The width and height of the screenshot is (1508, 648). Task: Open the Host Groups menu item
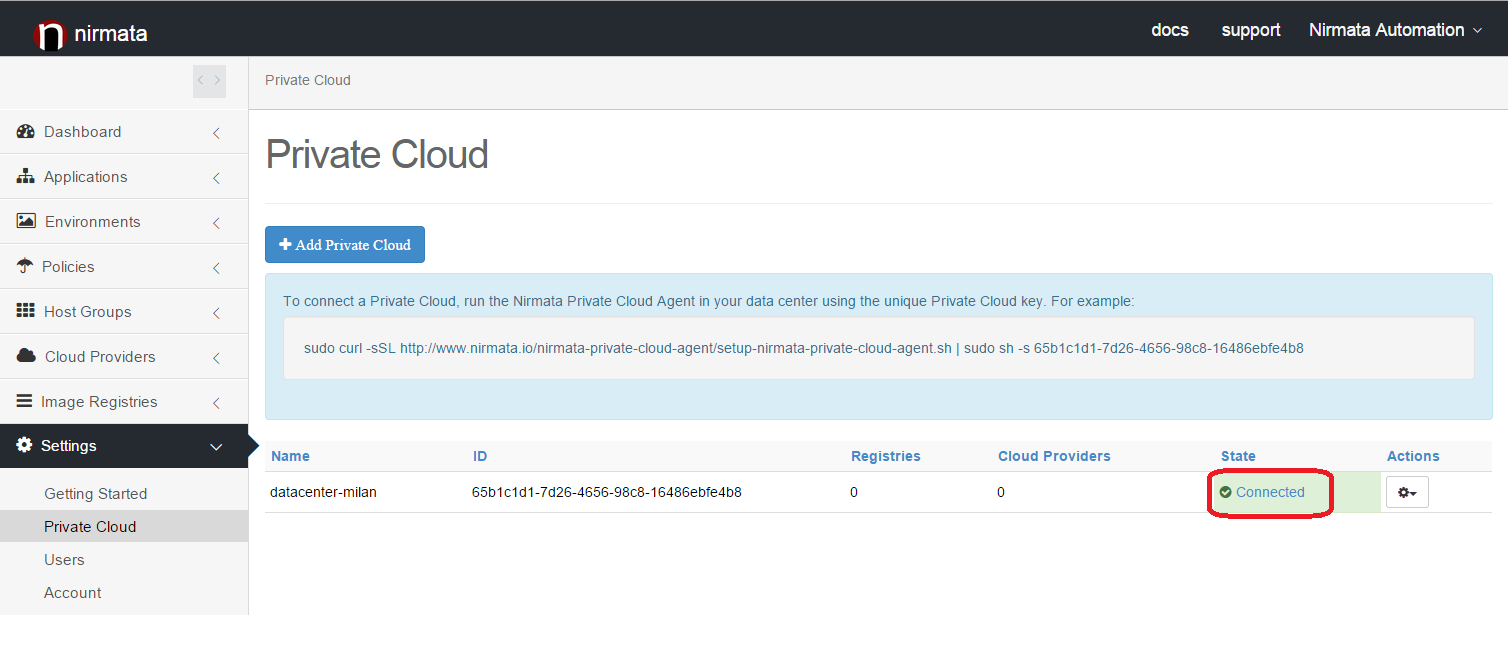pos(124,312)
